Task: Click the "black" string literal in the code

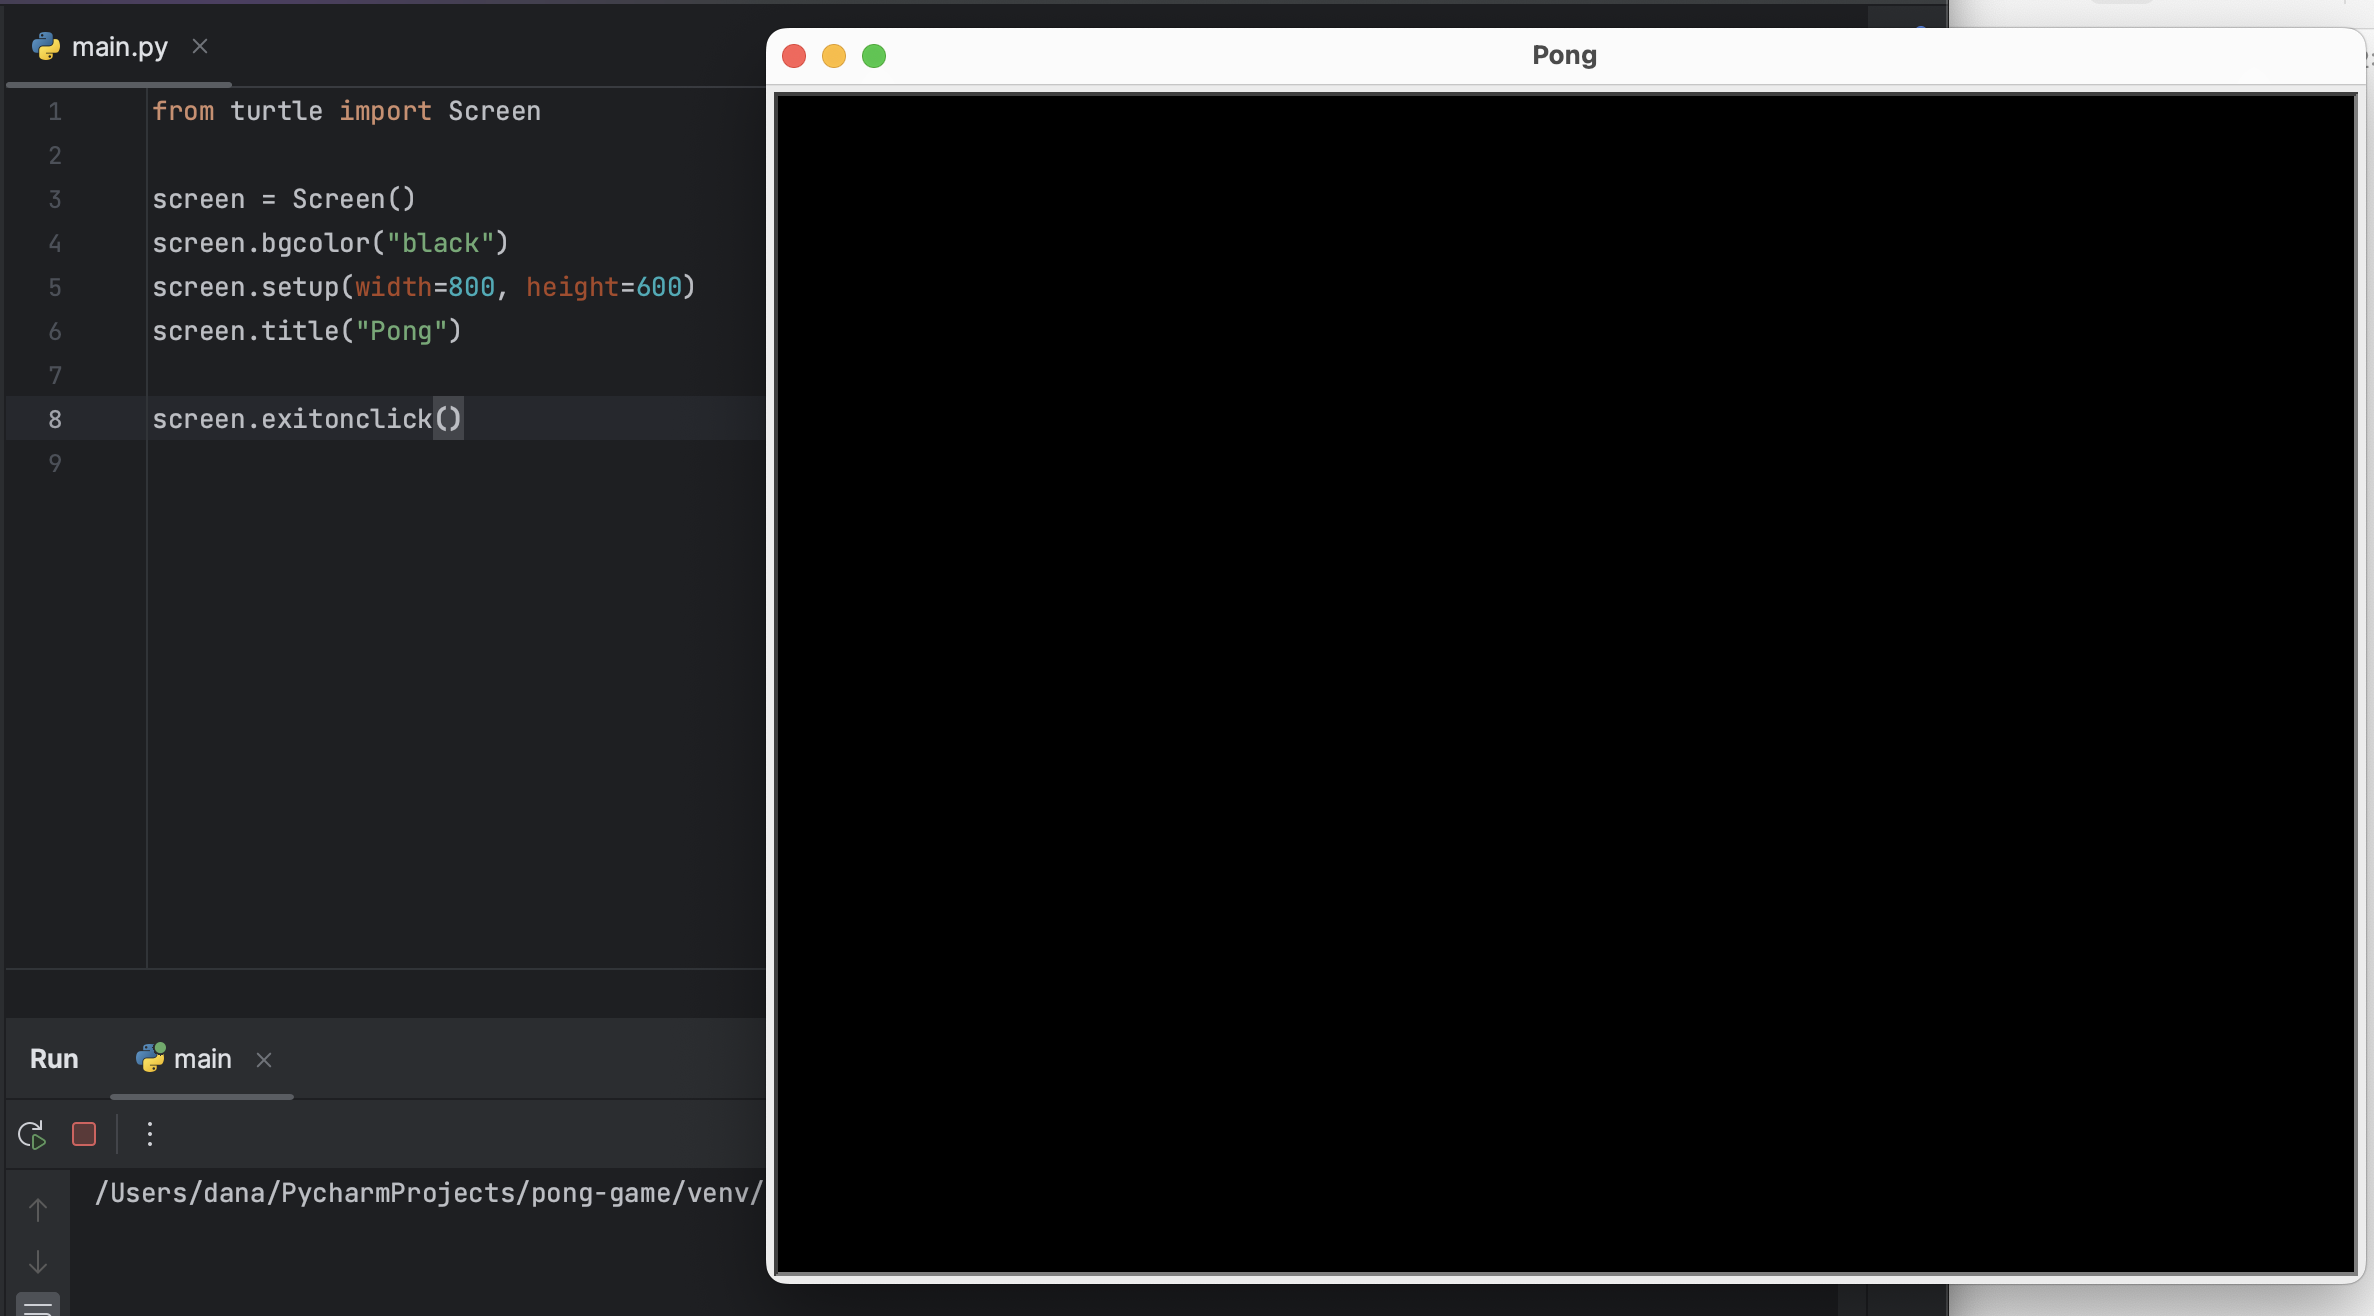Action: [440, 243]
